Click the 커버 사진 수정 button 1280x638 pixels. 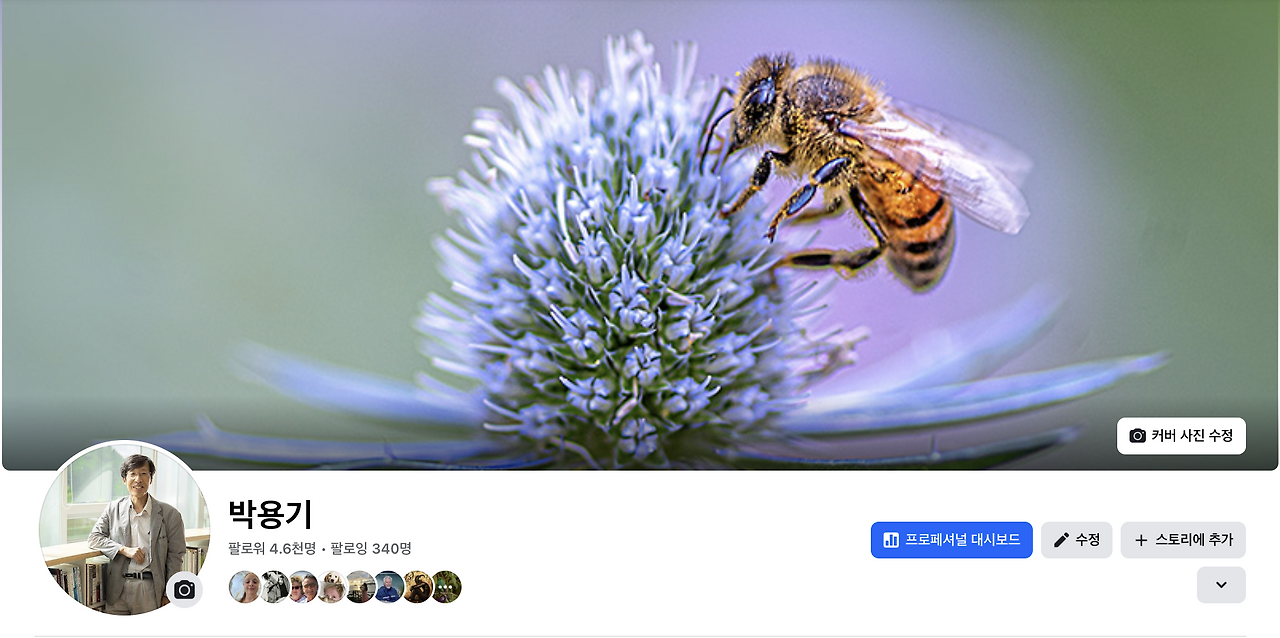click(x=1181, y=436)
